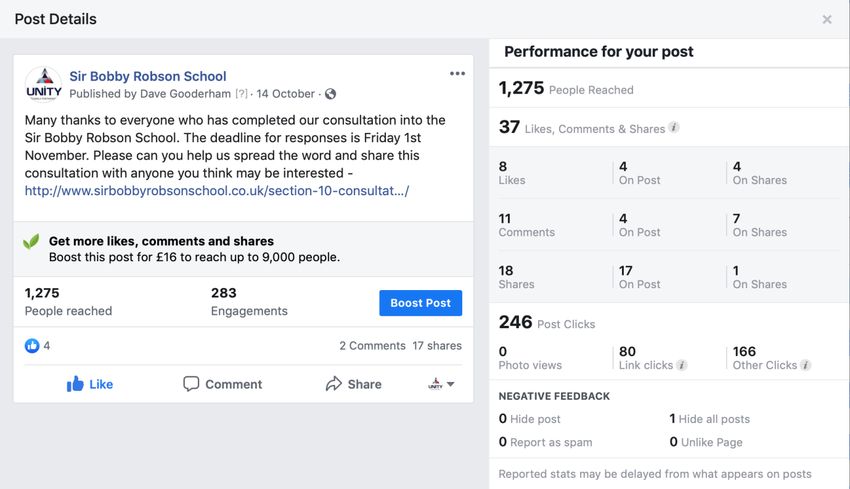Screen dimensions: 850x489
Task: Click the Unity school logo avatar
Action: coord(44,85)
